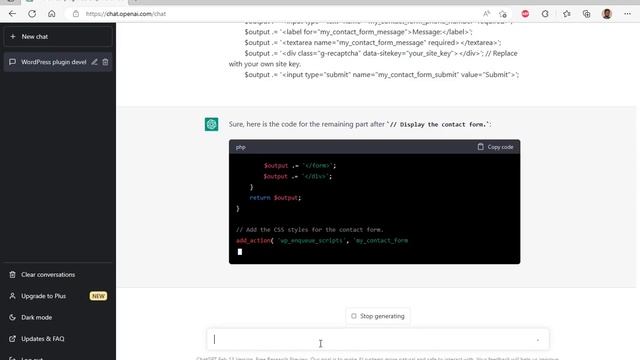Open the browser profile avatar
This screenshot has height=360, width=640.
607,14
